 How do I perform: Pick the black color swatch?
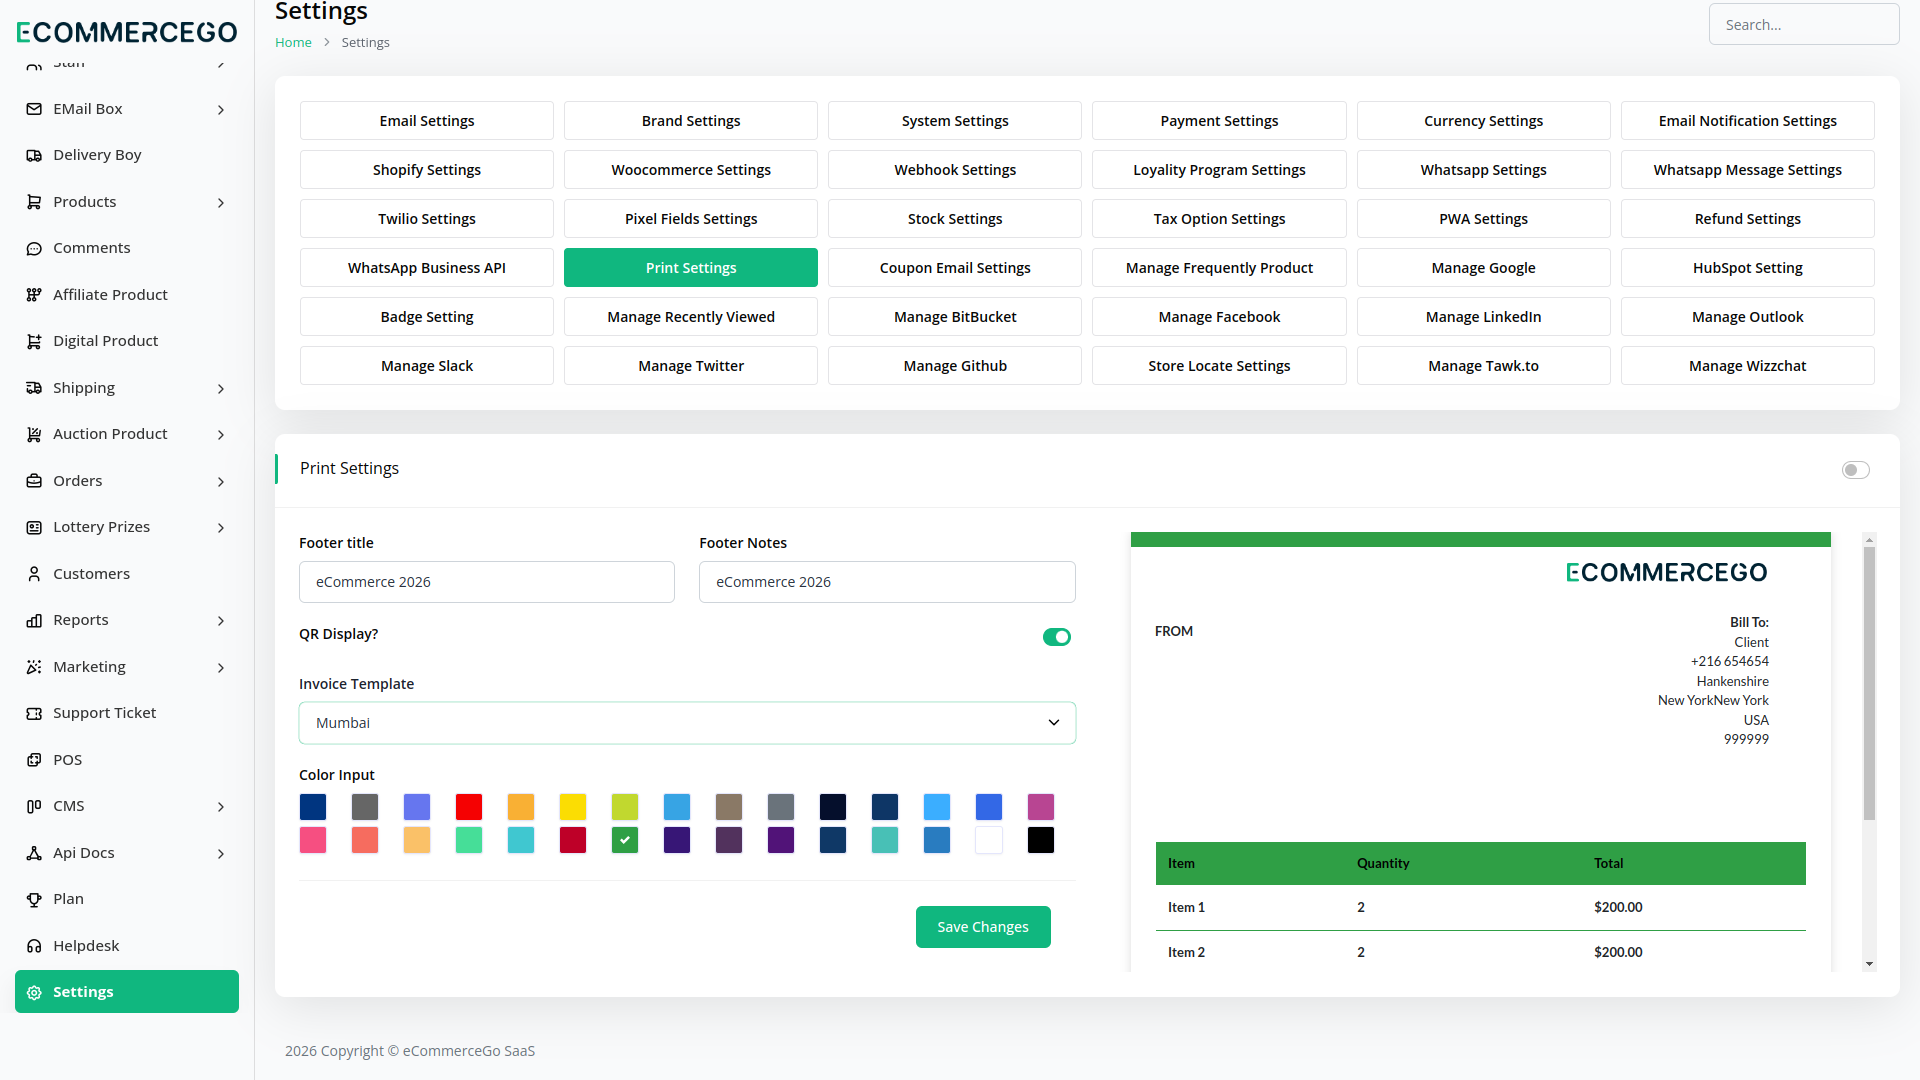(x=1041, y=840)
